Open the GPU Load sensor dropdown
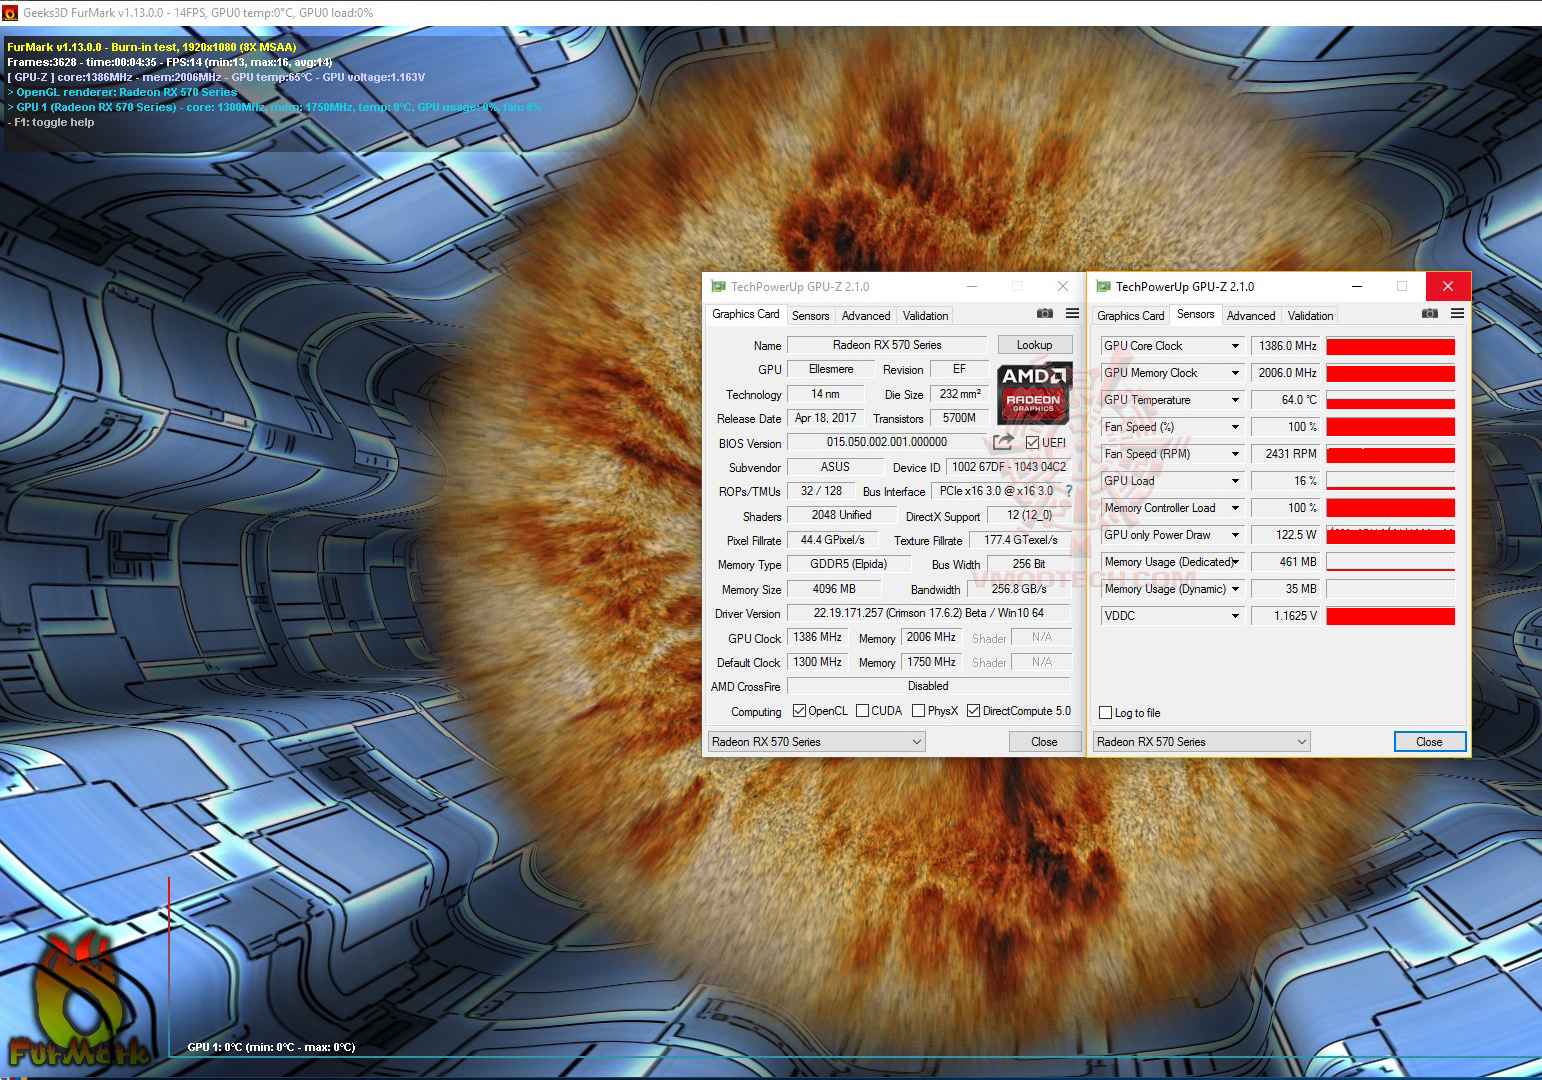This screenshot has width=1542, height=1080. (1235, 481)
